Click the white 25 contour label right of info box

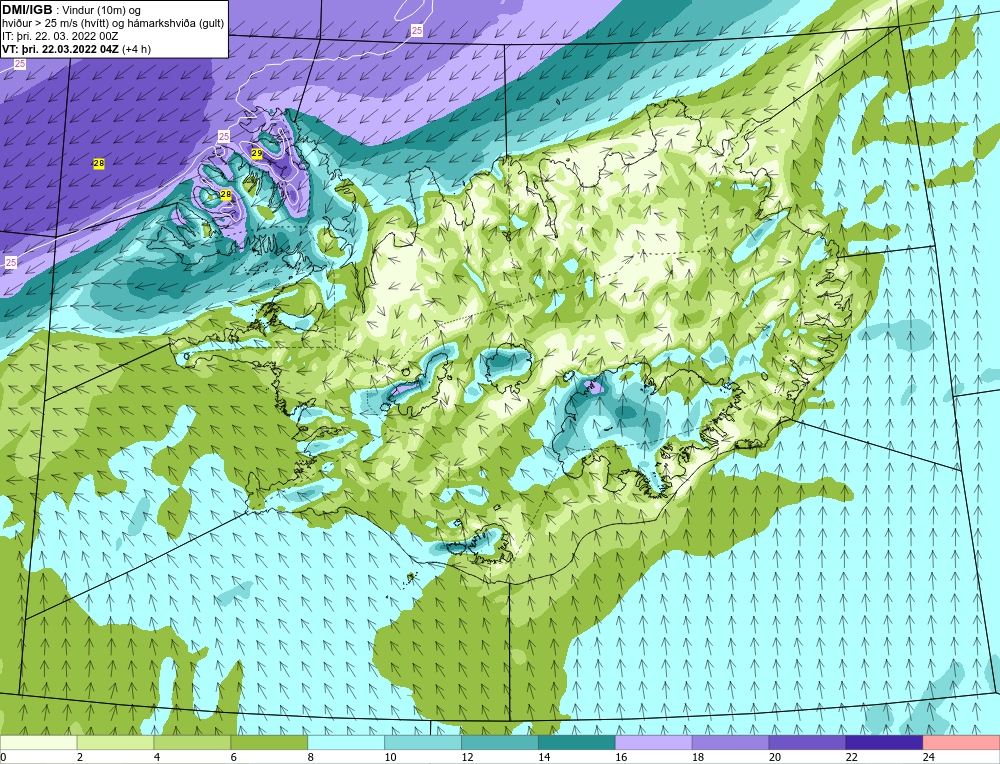tap(416, 30)
